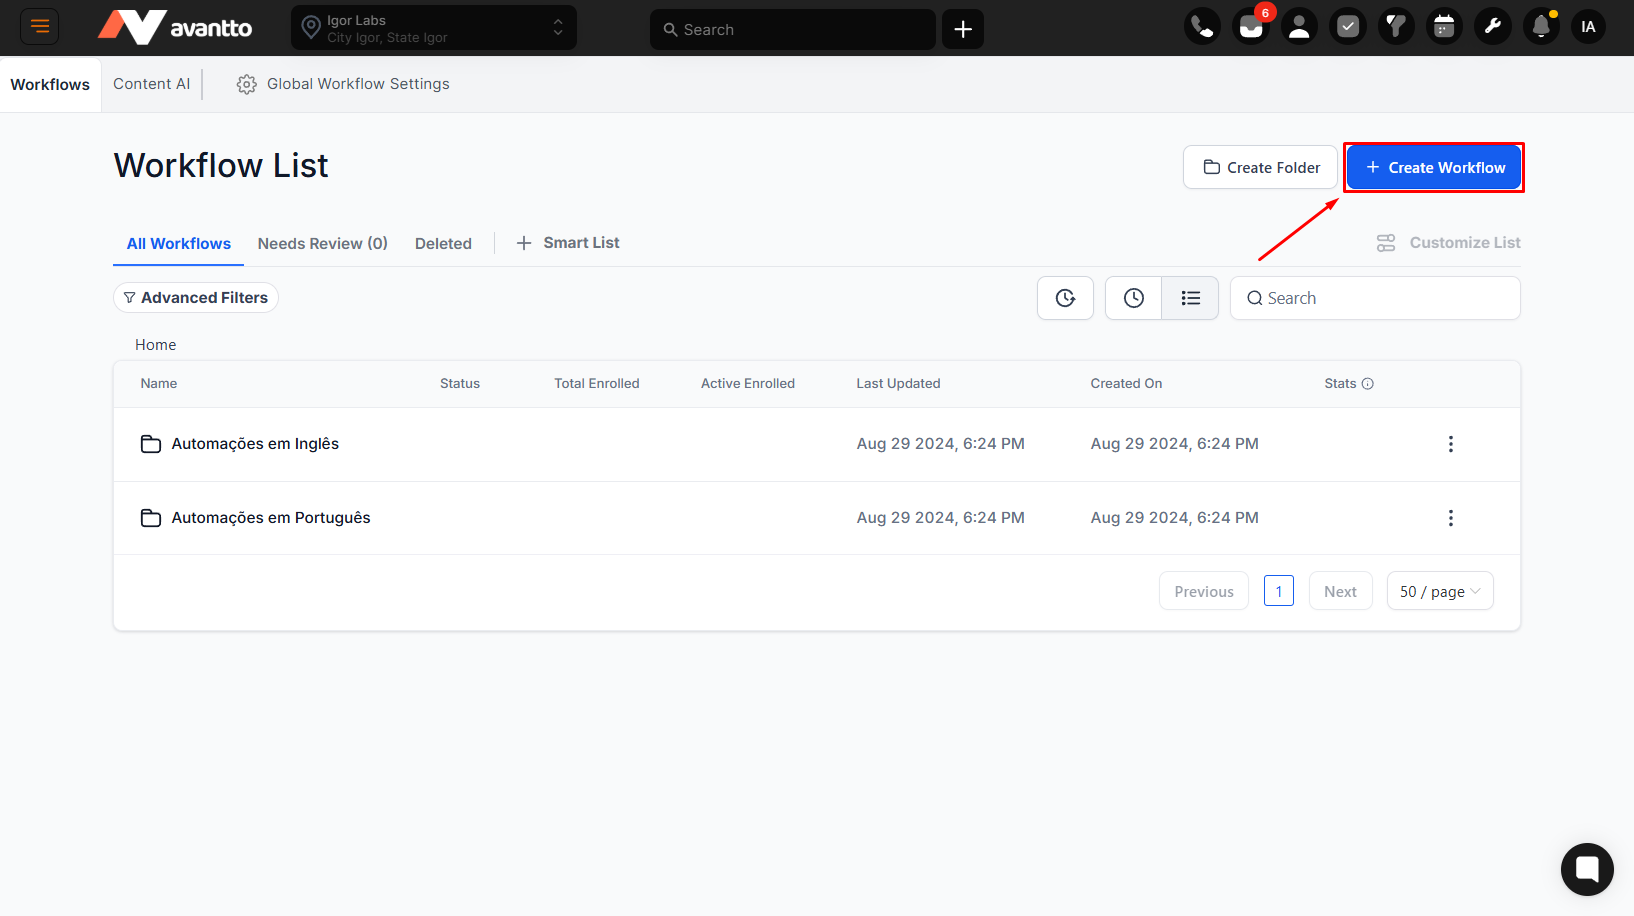This screenshot has width=1634, height=916.
Task: Click the Create Folder button
Action: pos(1260,168)
